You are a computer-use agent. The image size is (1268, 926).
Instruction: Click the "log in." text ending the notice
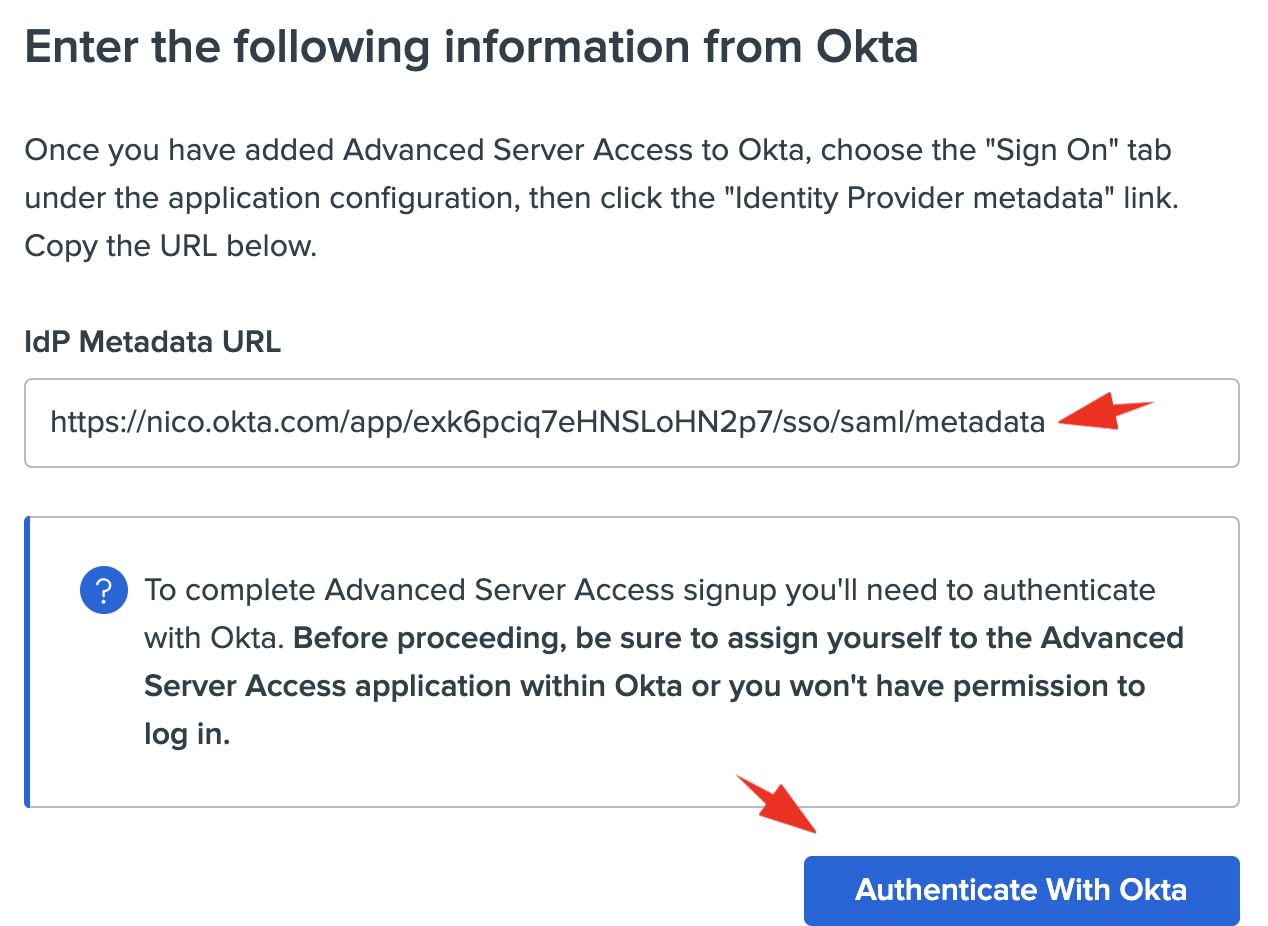(187, 735)
